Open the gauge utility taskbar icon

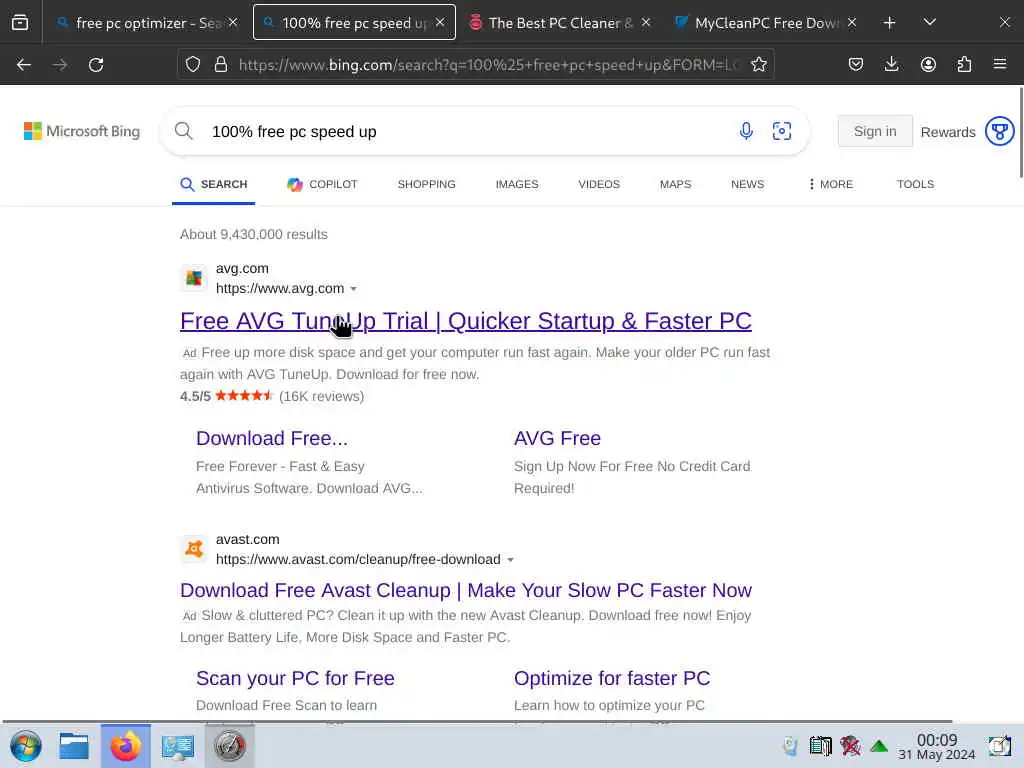[x=230, y=746]
